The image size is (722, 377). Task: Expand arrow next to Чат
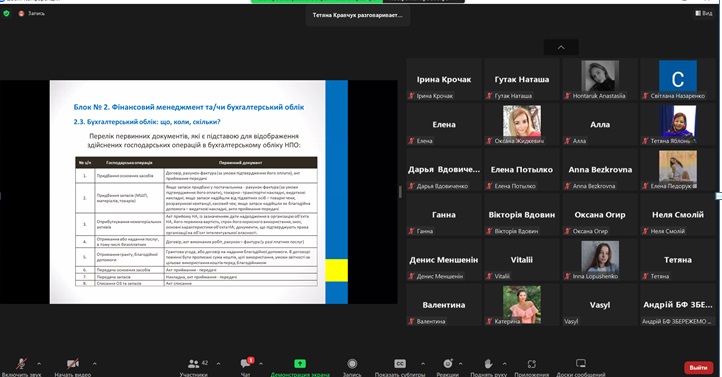click(x=261, y=364)
